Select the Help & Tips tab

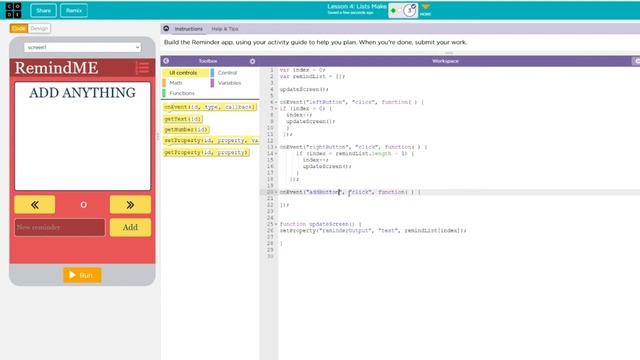[x=225, y=29]
